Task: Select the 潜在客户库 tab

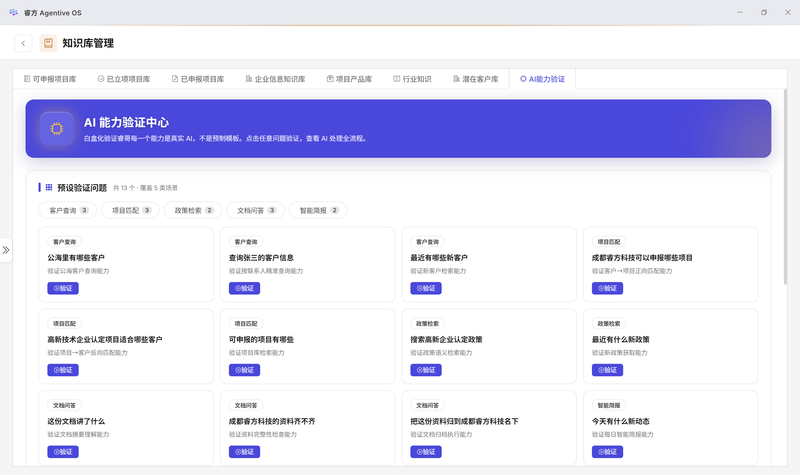Action: click(476, 79)
